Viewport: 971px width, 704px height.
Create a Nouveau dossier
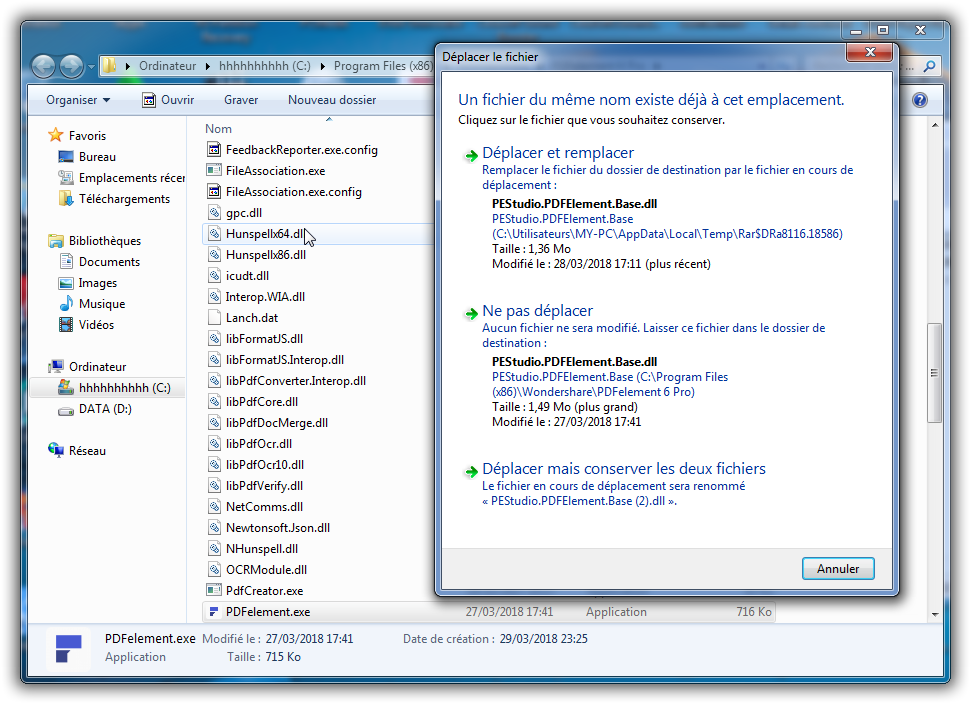[x=332, y=100]
